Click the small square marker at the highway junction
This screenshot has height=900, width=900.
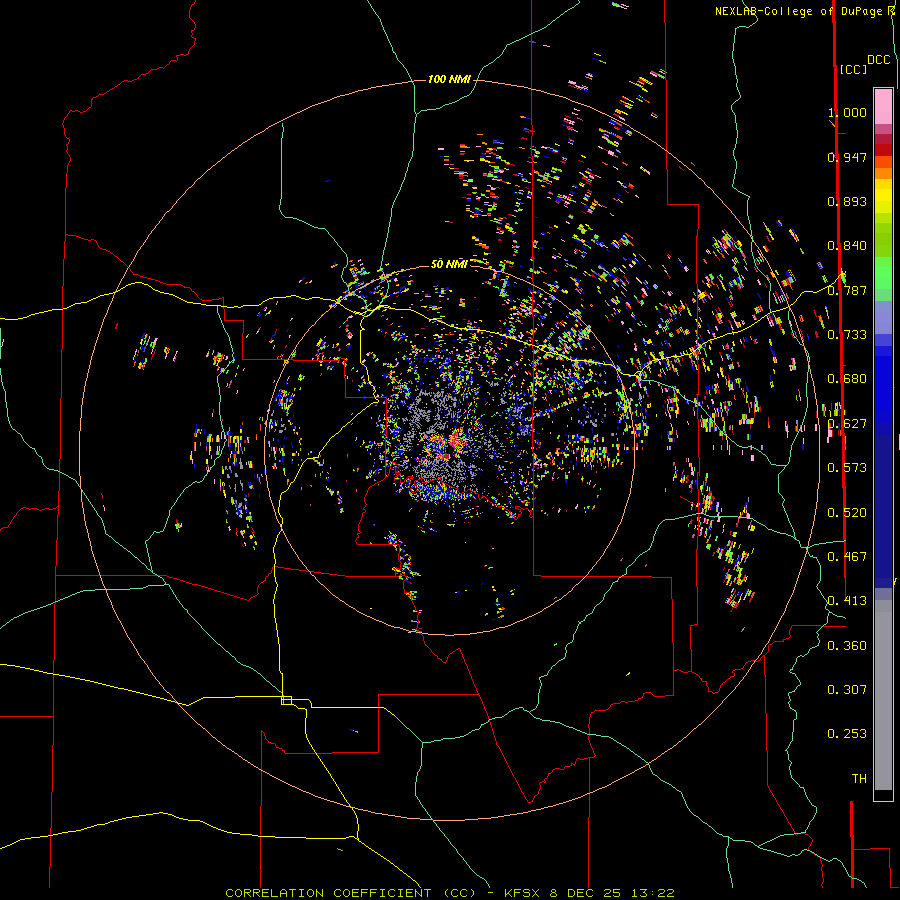286,700
